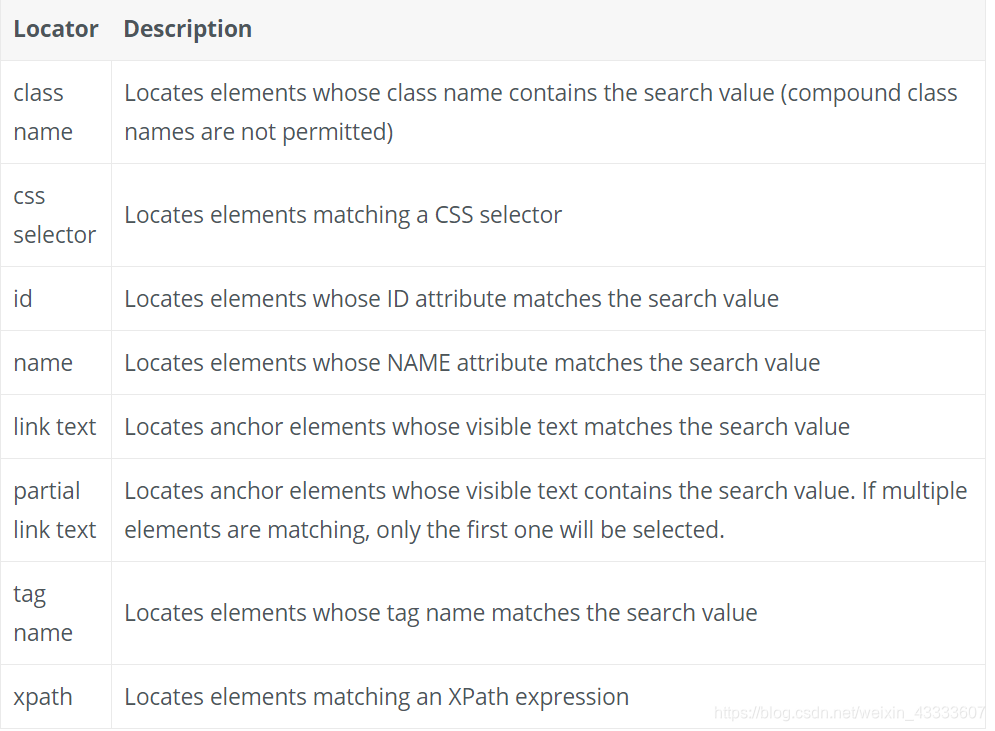Select the link text locator cell
The image size is (995, 731).
point(55,426)
